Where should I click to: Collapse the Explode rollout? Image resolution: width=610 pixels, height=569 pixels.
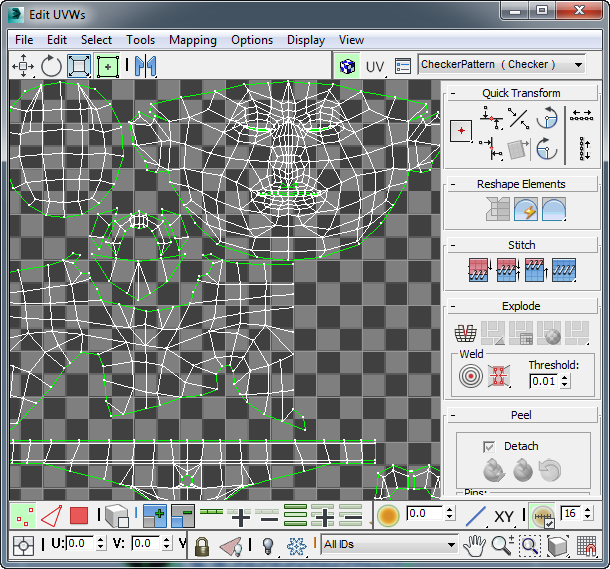[453, 306]
